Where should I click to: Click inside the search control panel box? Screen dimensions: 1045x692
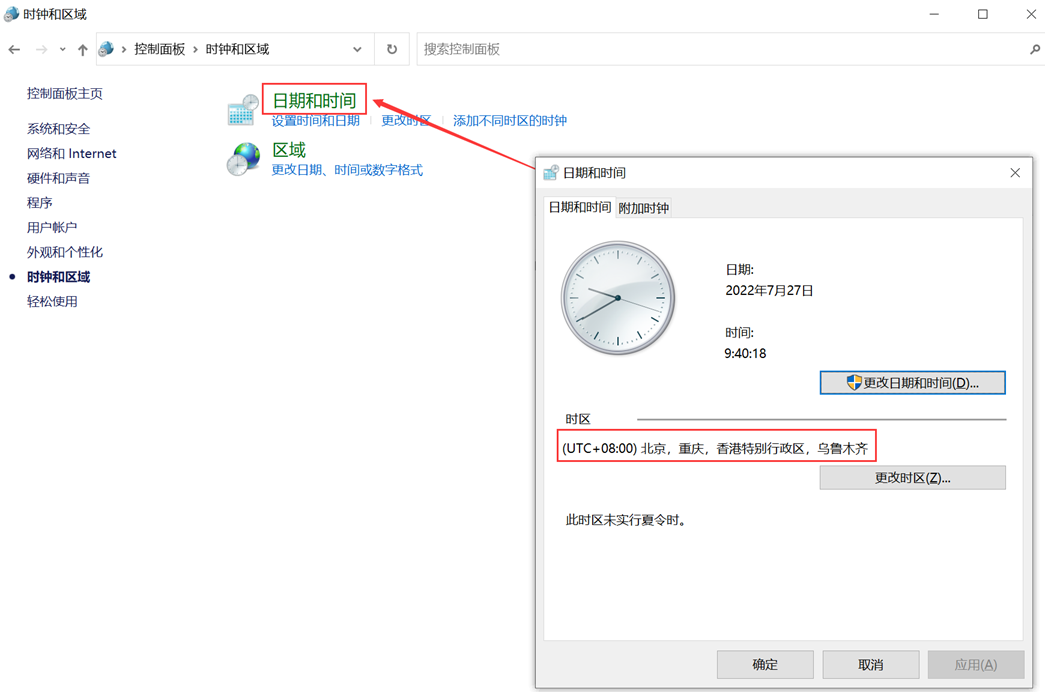point(700,48)
